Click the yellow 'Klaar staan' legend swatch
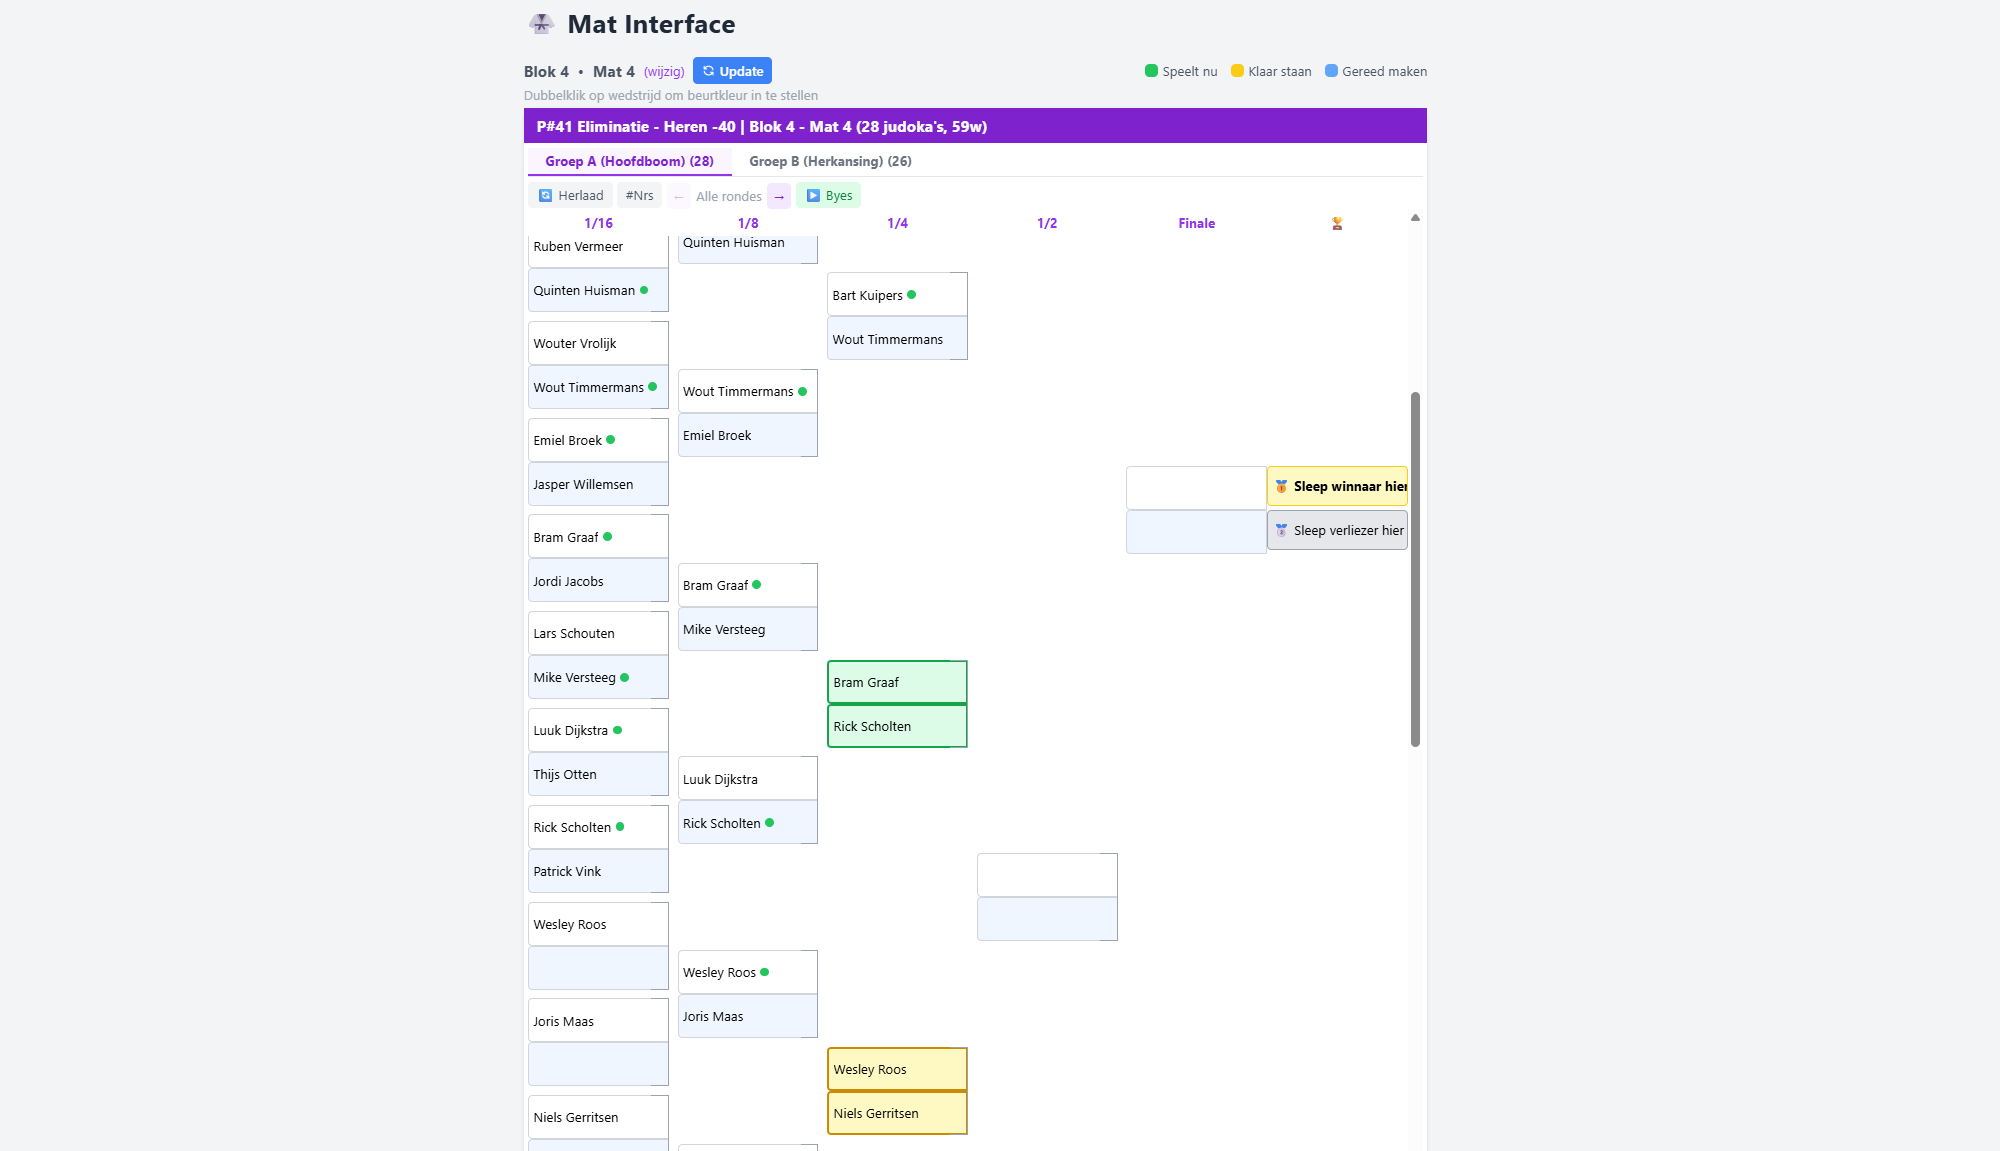 pyautogui.click(x=1238, y=70)
